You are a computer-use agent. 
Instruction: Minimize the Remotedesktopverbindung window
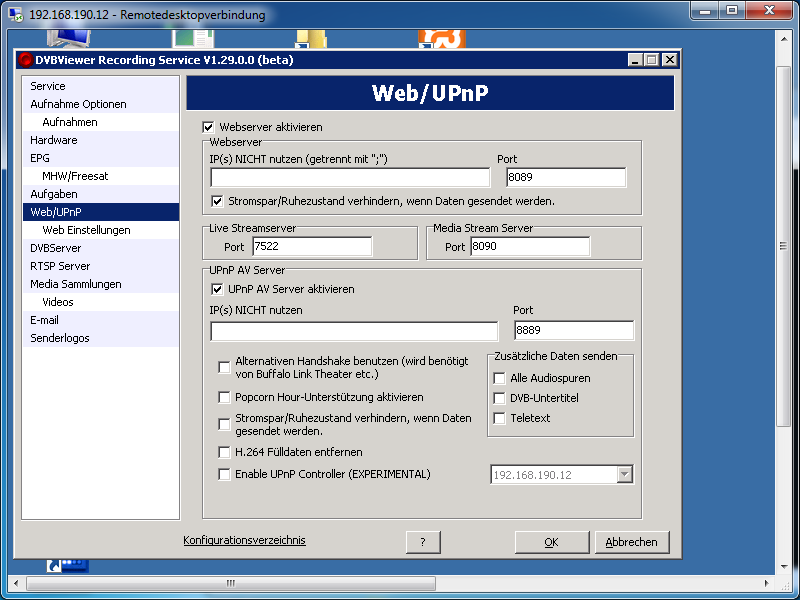pos(706,10)
